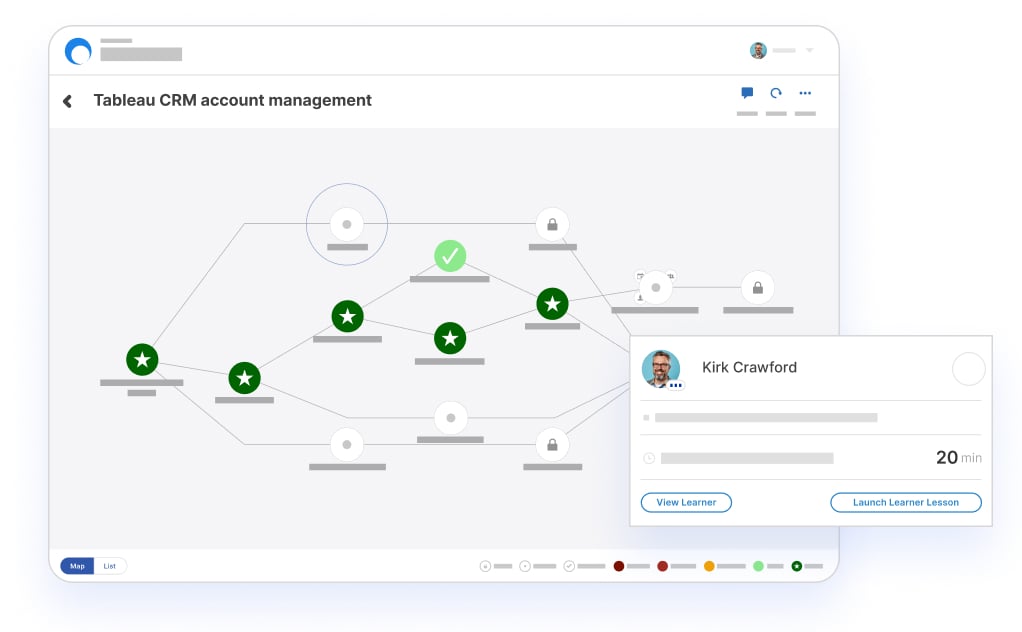Select the leftmost dark green star node

click(142, 359)
